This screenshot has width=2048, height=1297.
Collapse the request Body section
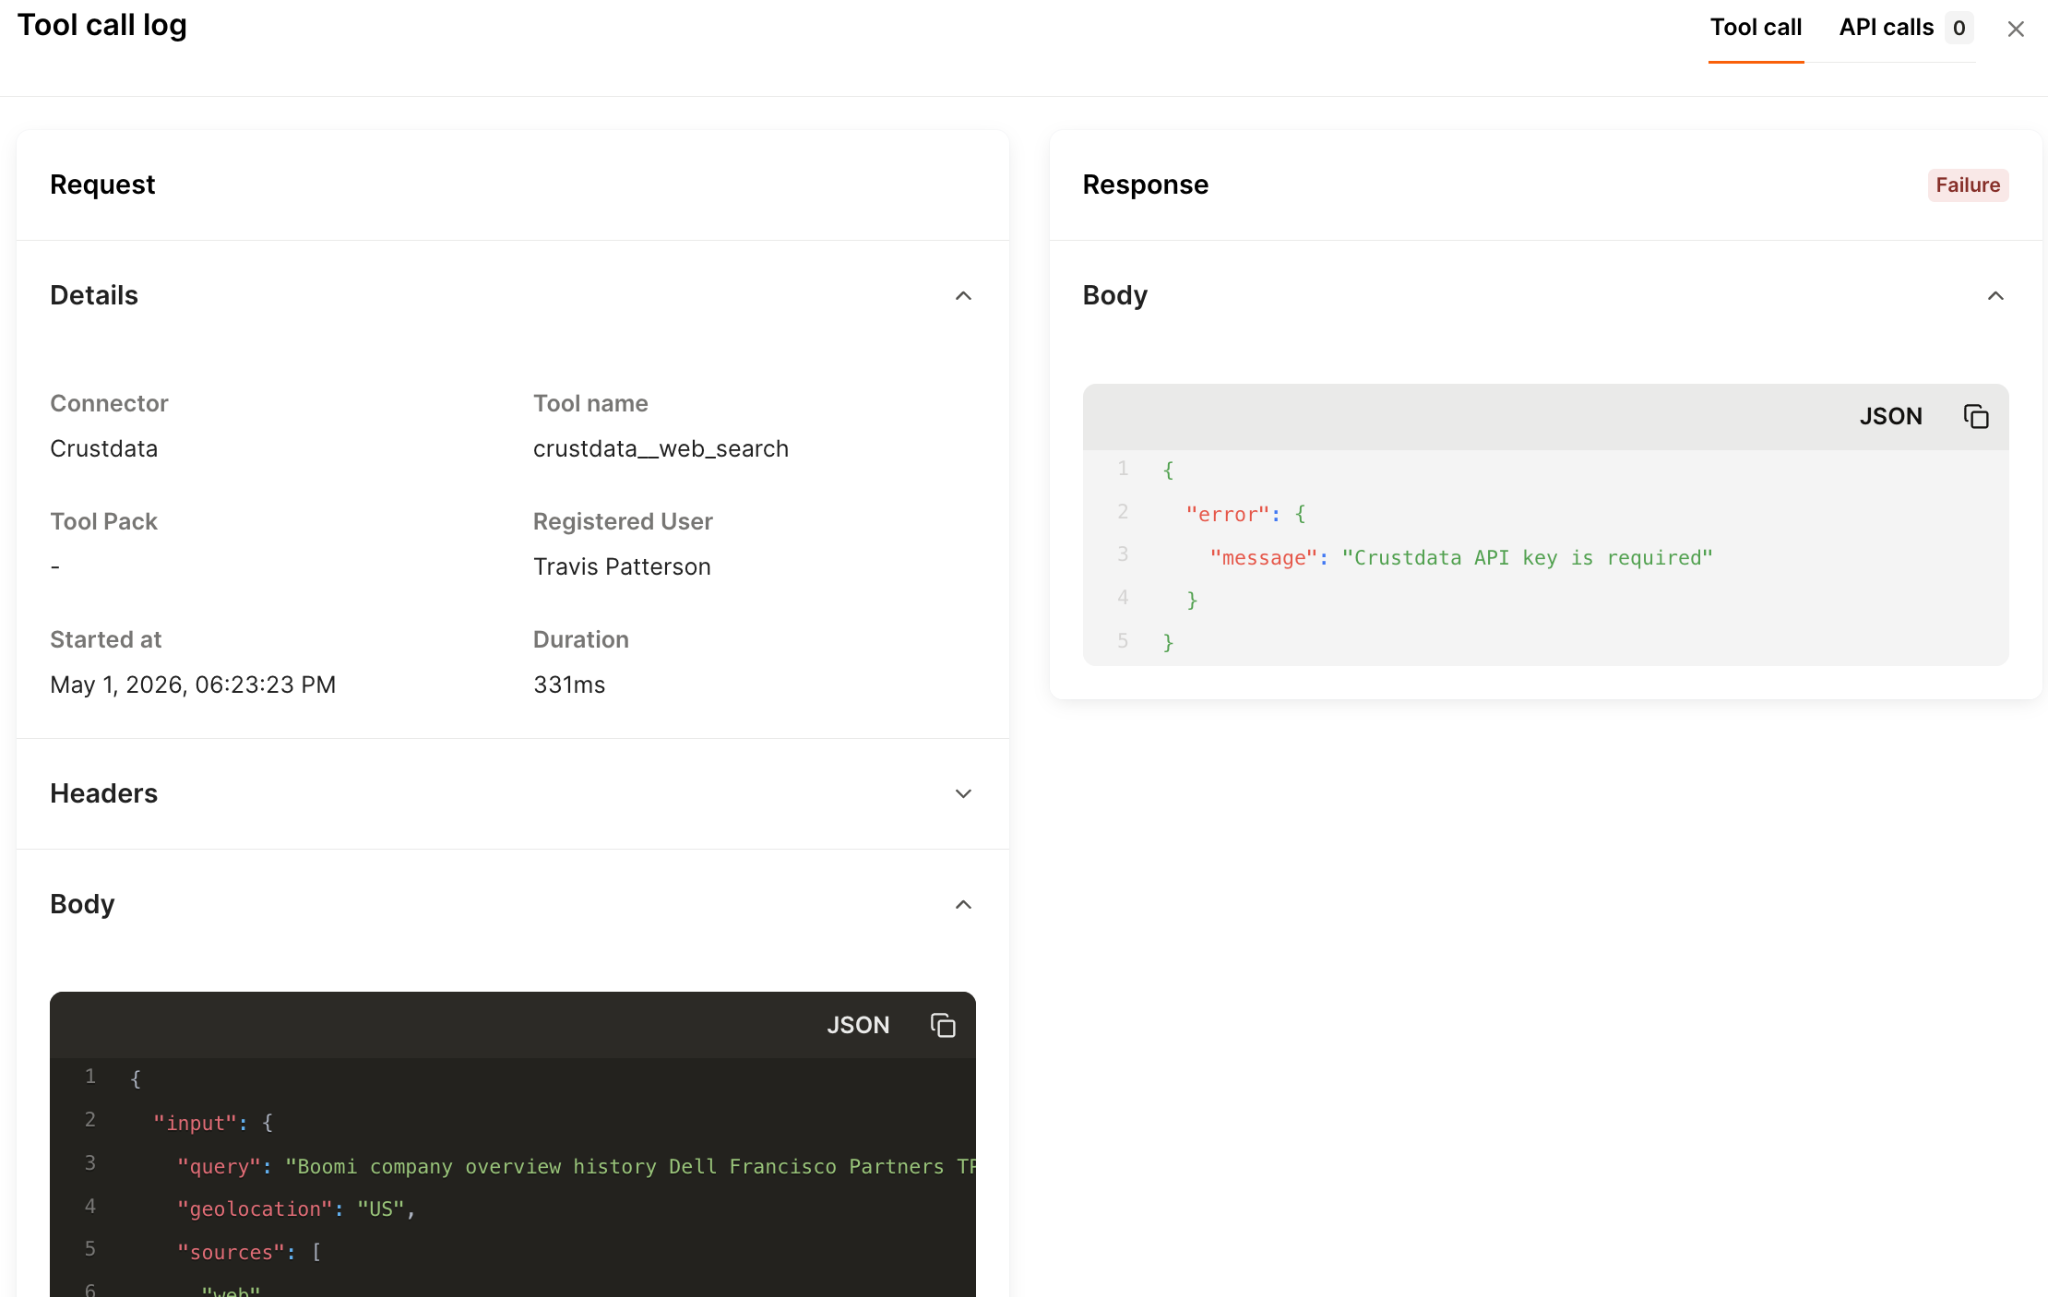963,904
